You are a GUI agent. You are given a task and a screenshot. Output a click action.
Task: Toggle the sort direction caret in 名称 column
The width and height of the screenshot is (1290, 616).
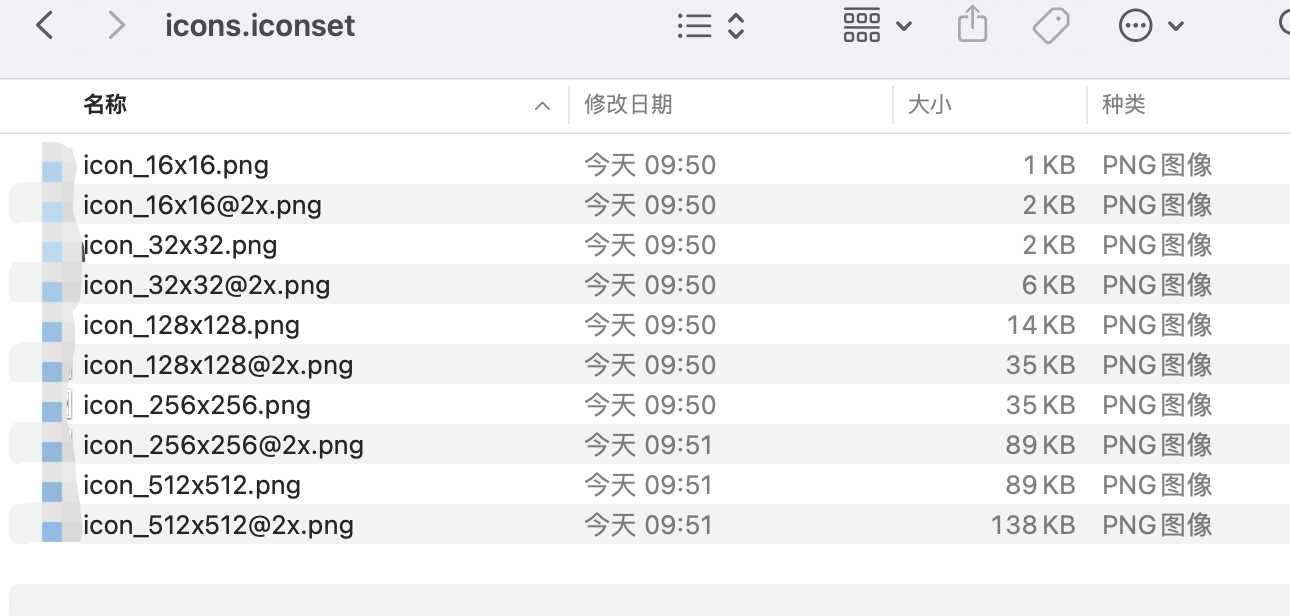pyautogui.click(x=543, y=105)
